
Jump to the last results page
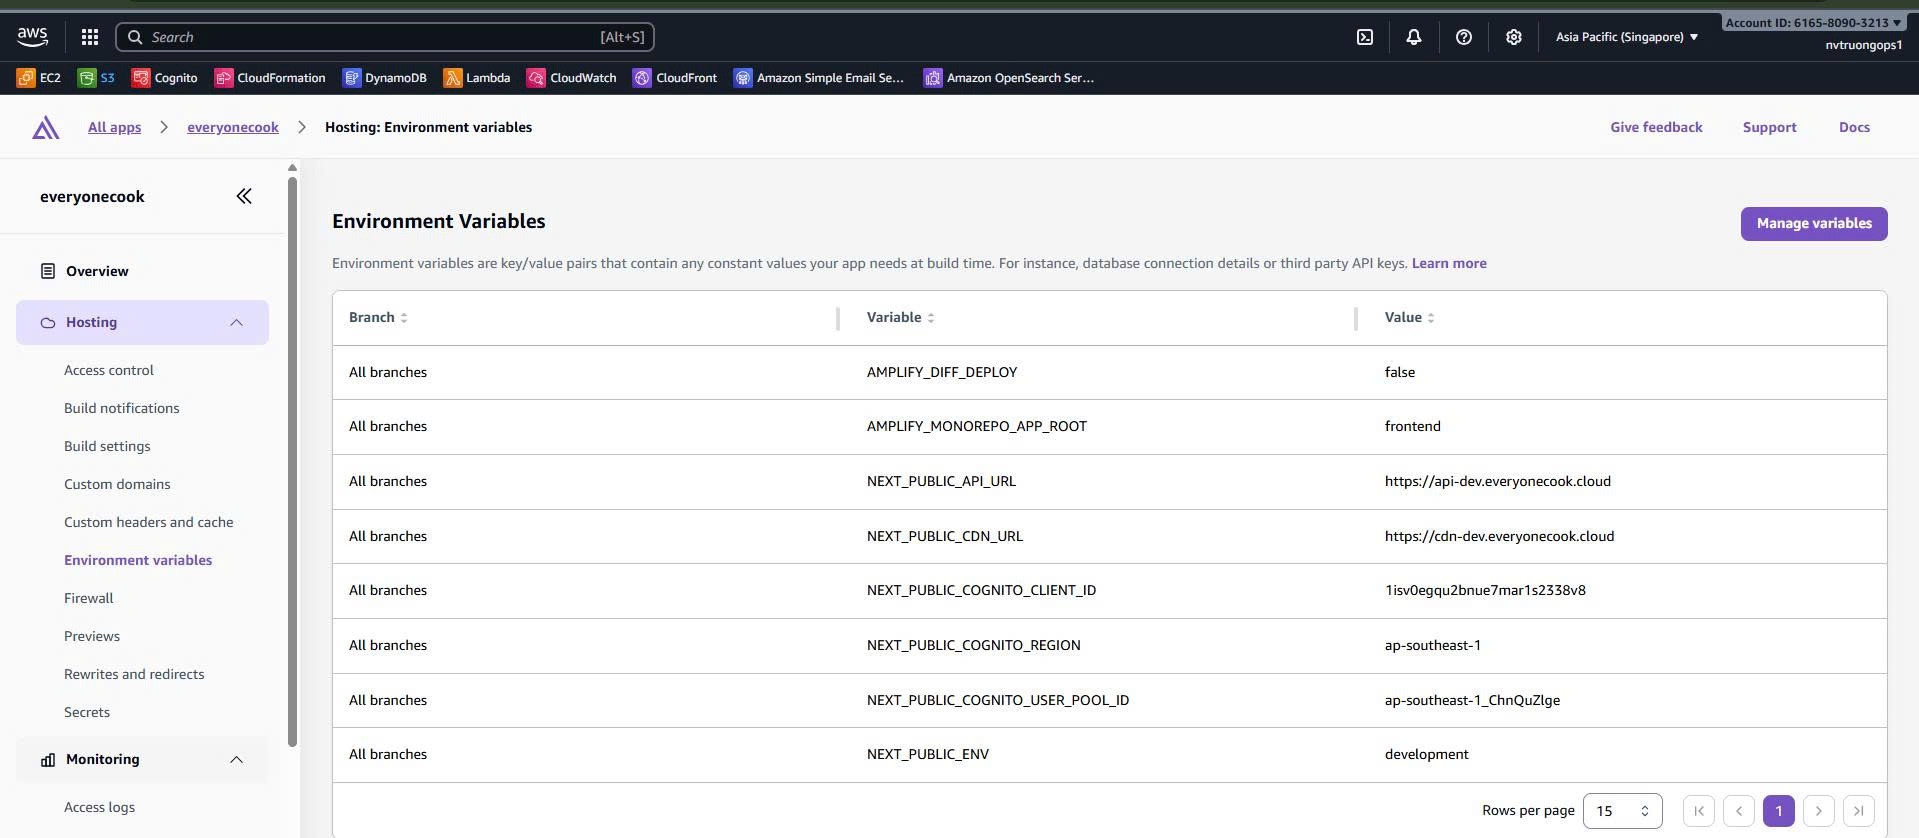pos(1859,811)
